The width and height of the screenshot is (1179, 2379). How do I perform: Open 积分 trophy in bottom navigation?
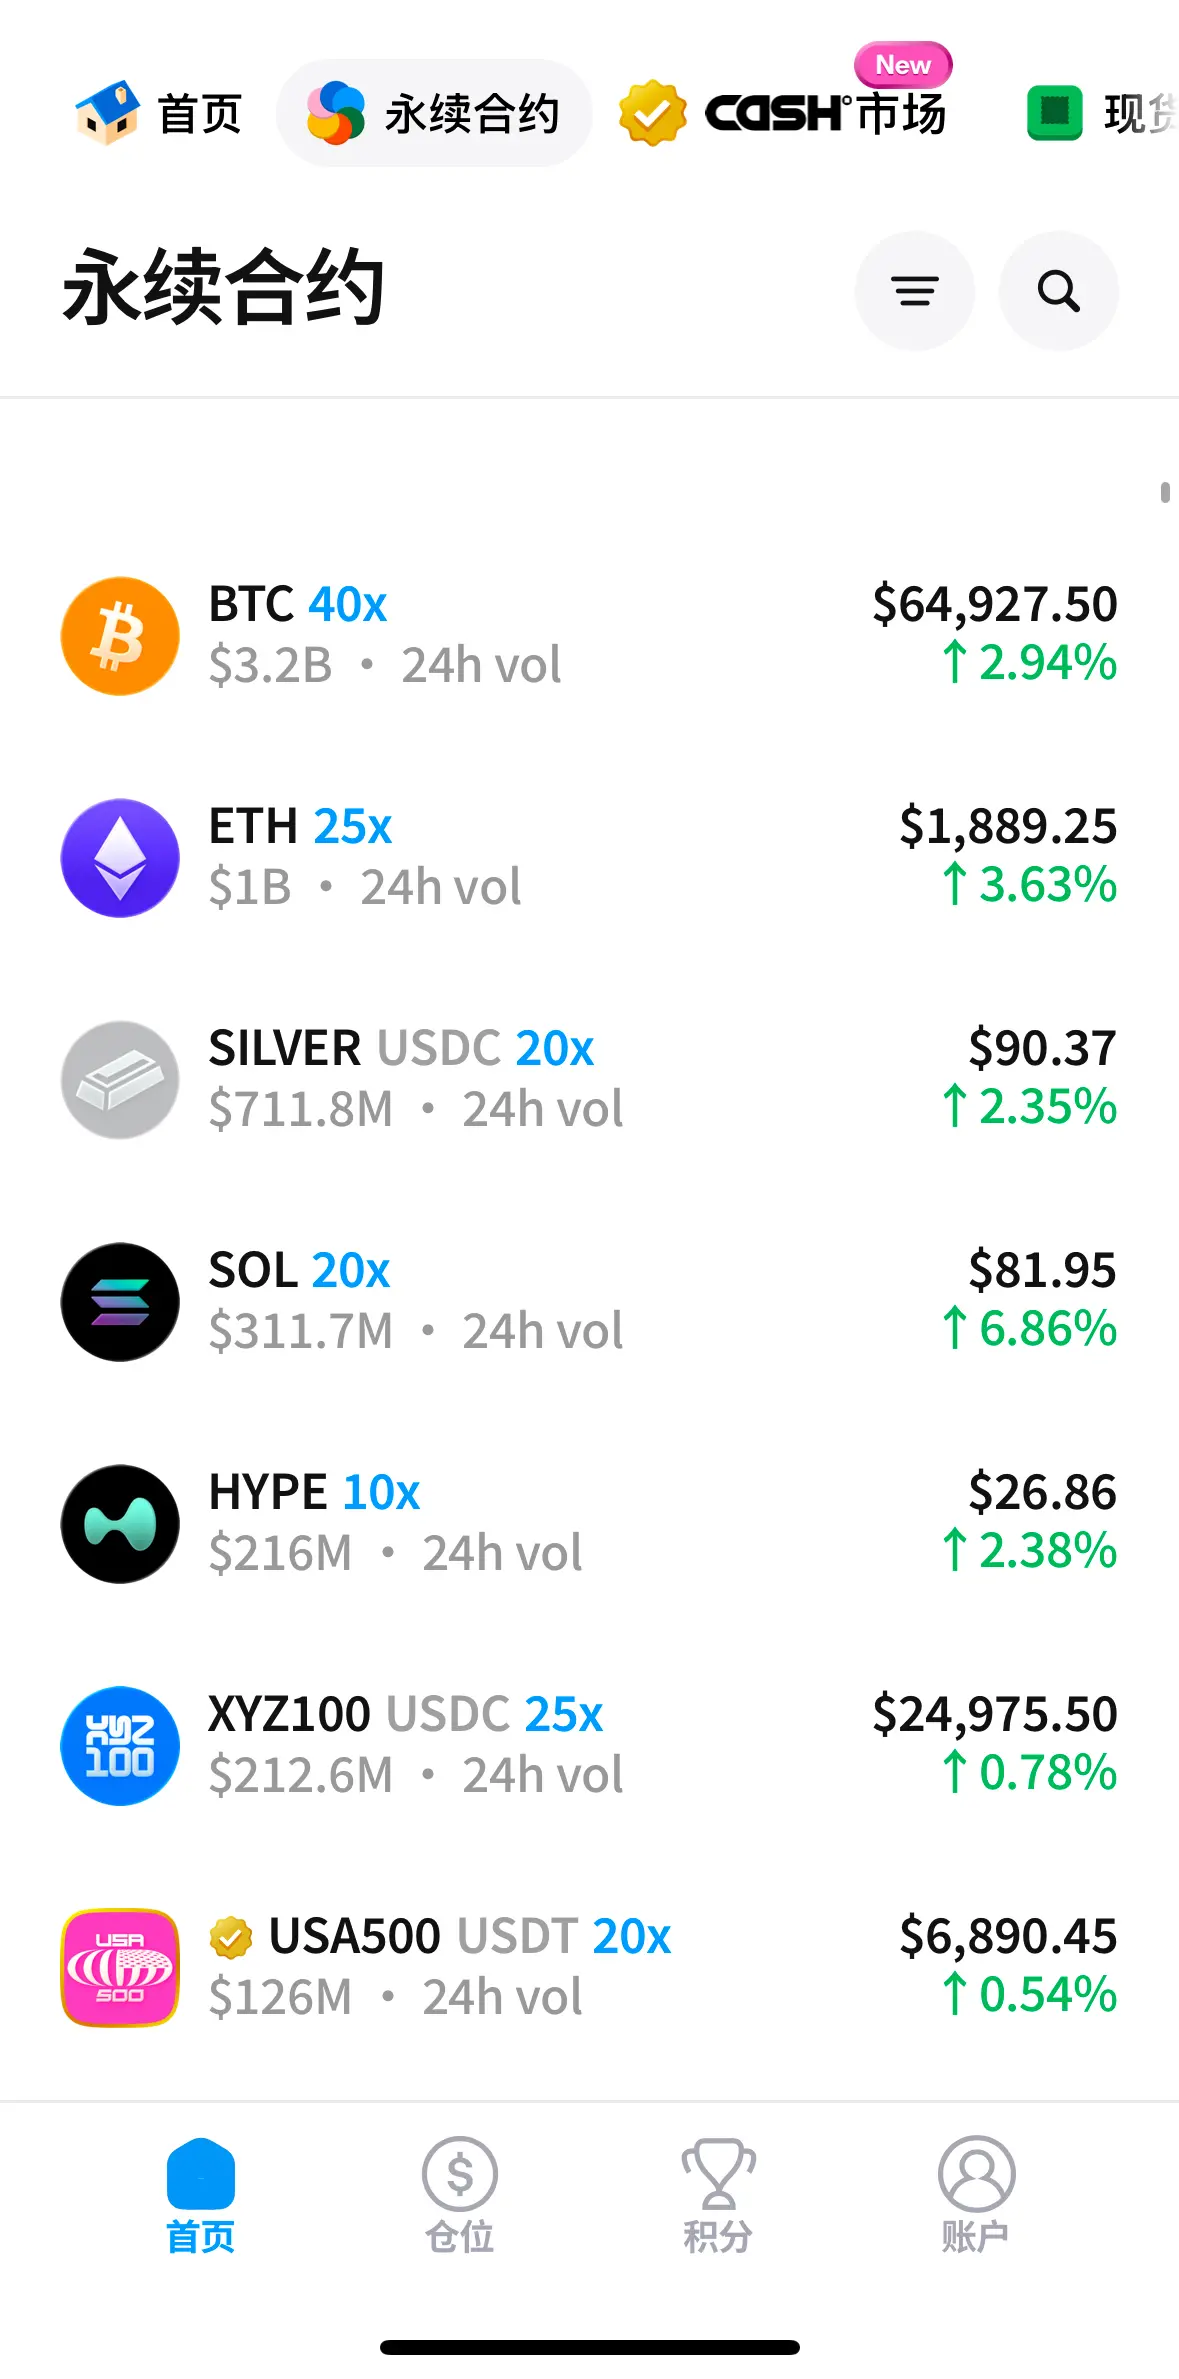[x=718, y=2195]
